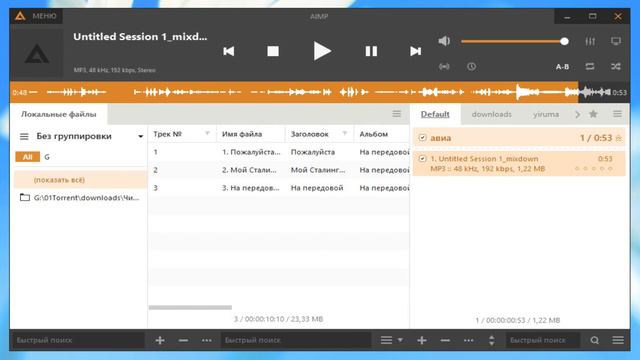Skip to the next track
640x360 pixels.
(416, 51)
